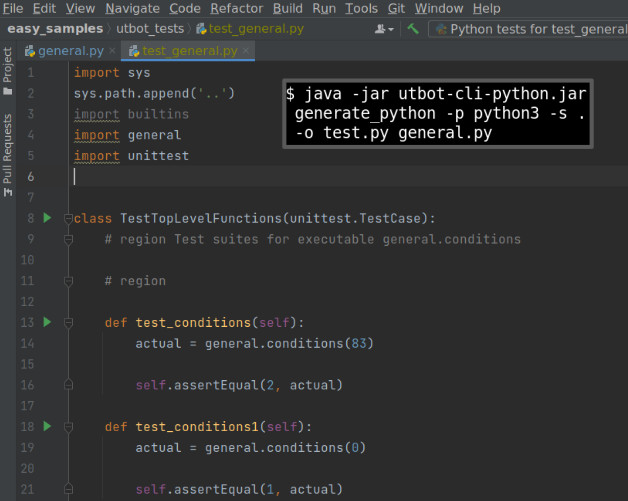Screen dimensions: 628x501
Task: Click general.conditions(83) call
Action: (289, 343)
